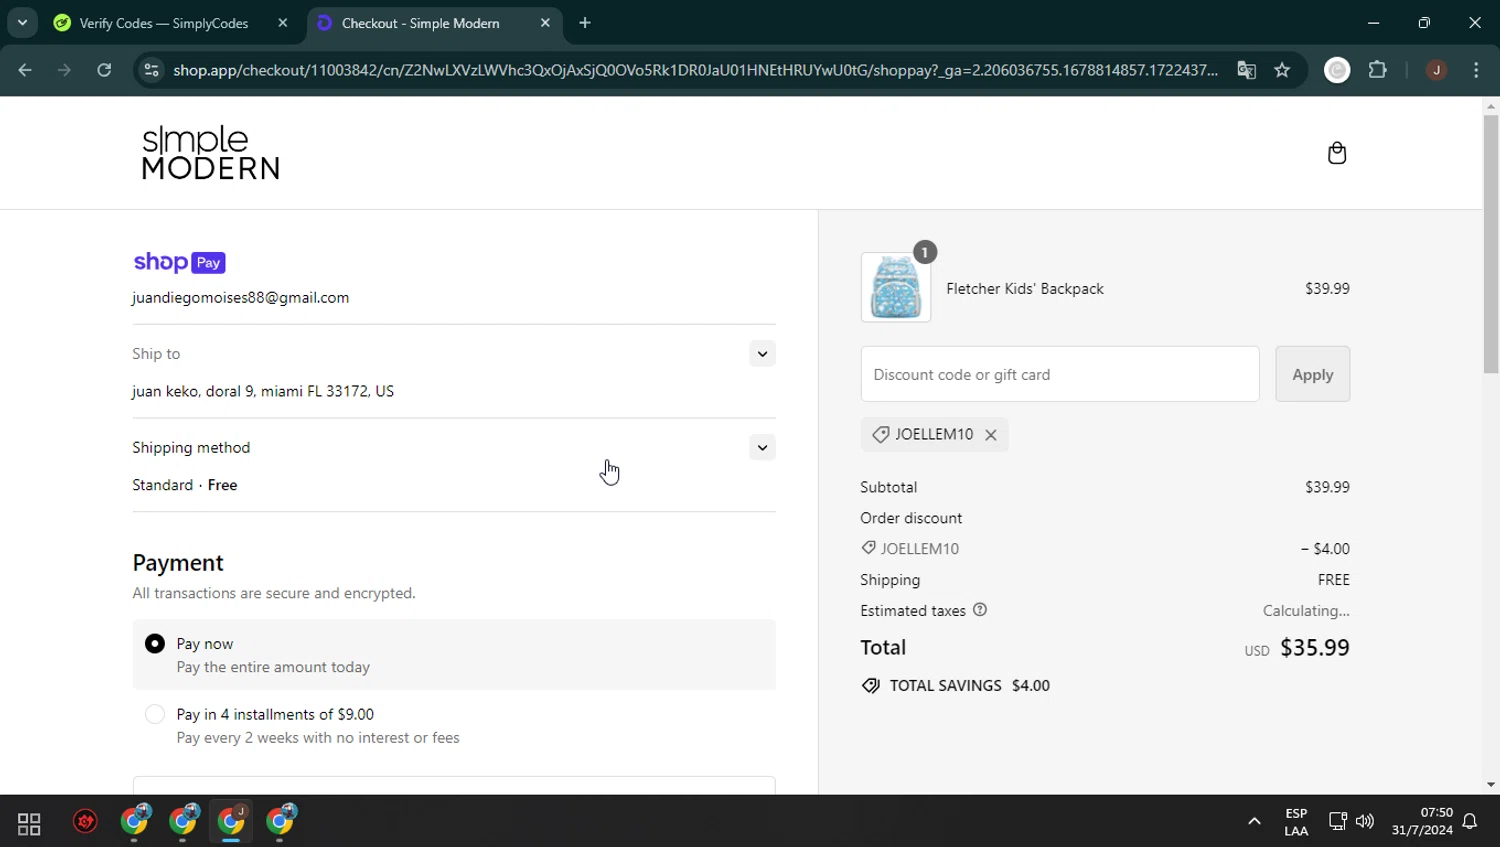Screen dimensions: 1500x847
Task: Reload the checkout page
Action: tap(104, 70)
